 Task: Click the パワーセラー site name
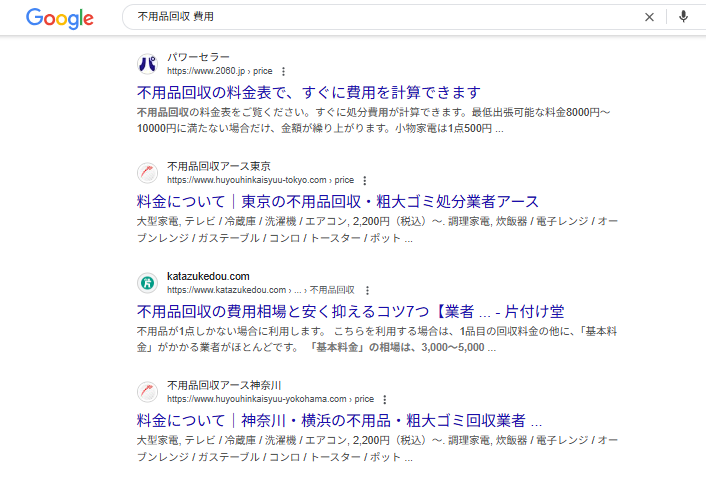[x=198, y=57]
